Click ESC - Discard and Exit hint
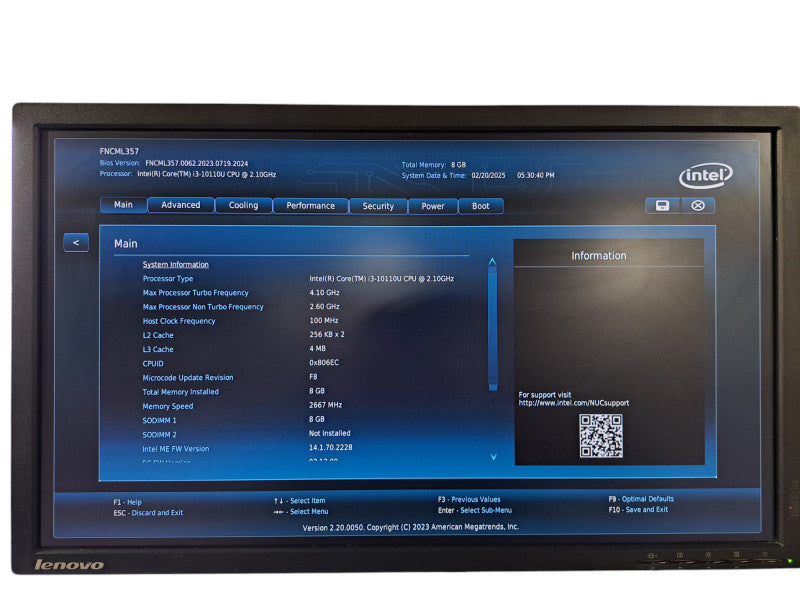800x600 pixels. tap(148, 513)
